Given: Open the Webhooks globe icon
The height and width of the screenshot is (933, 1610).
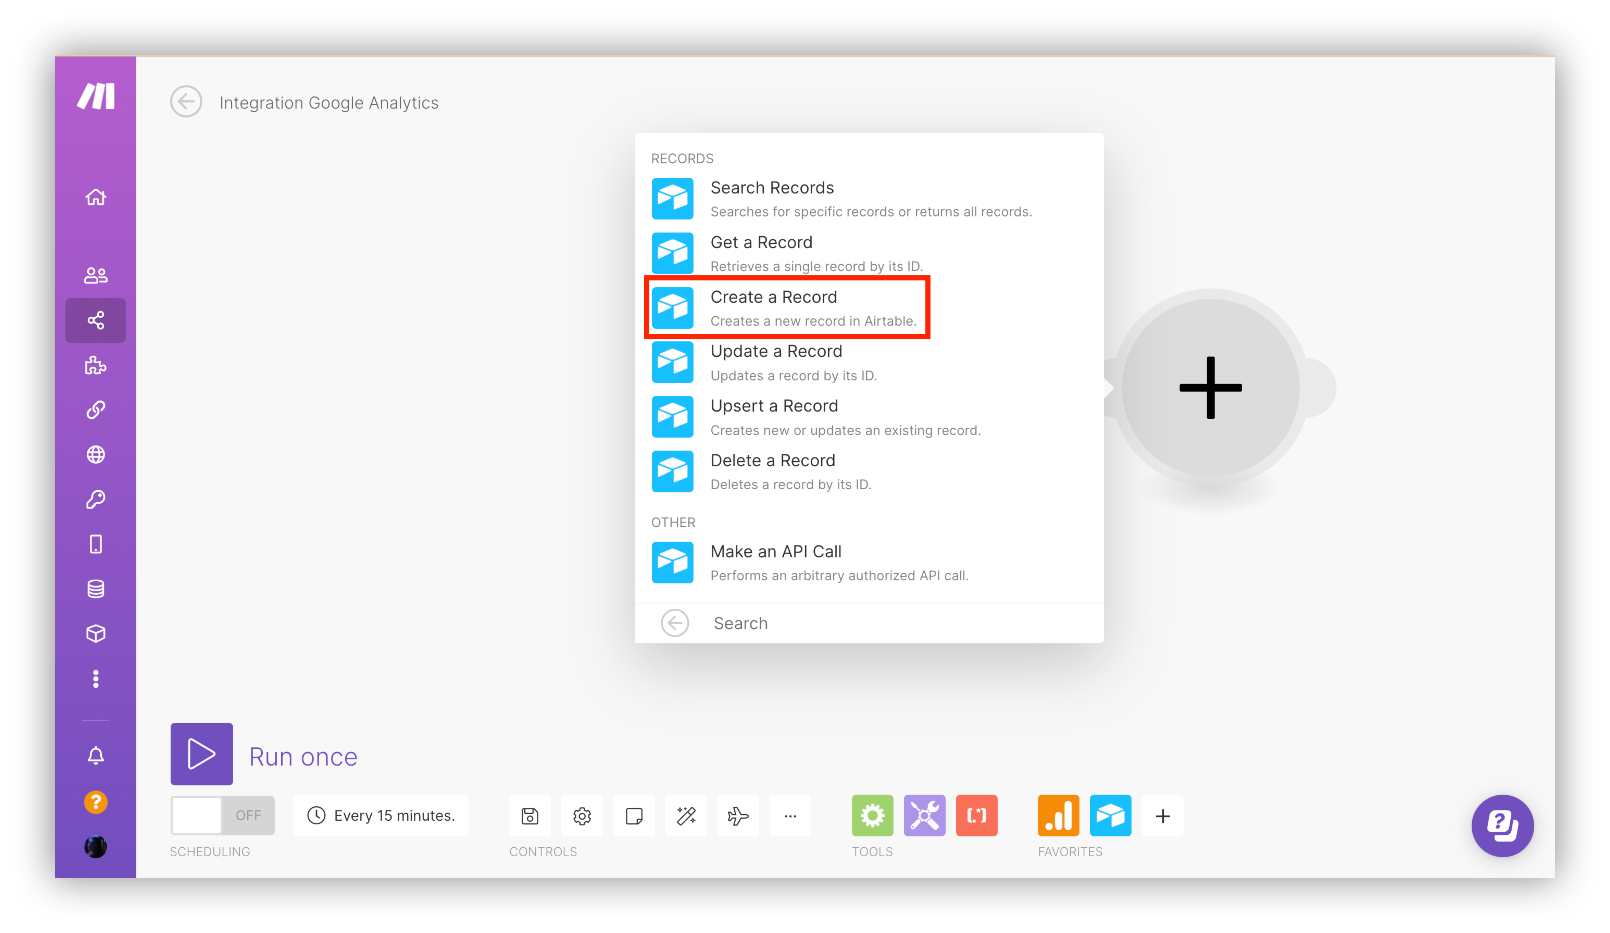Looking at the screenshot, I should tap(96, 455).
